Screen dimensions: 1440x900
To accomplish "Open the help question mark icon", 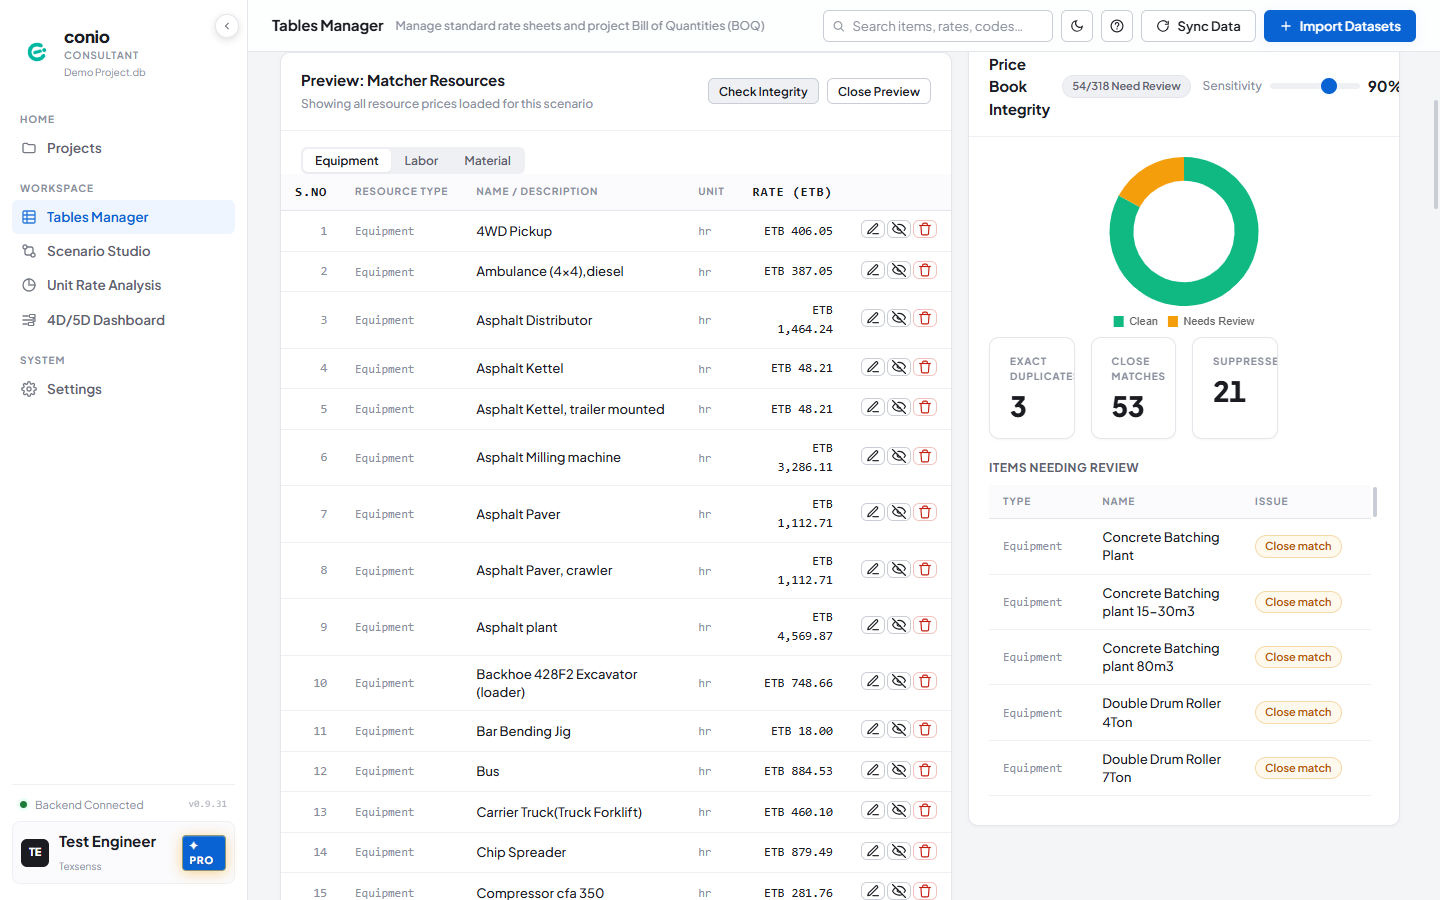I will point(1117,26).
